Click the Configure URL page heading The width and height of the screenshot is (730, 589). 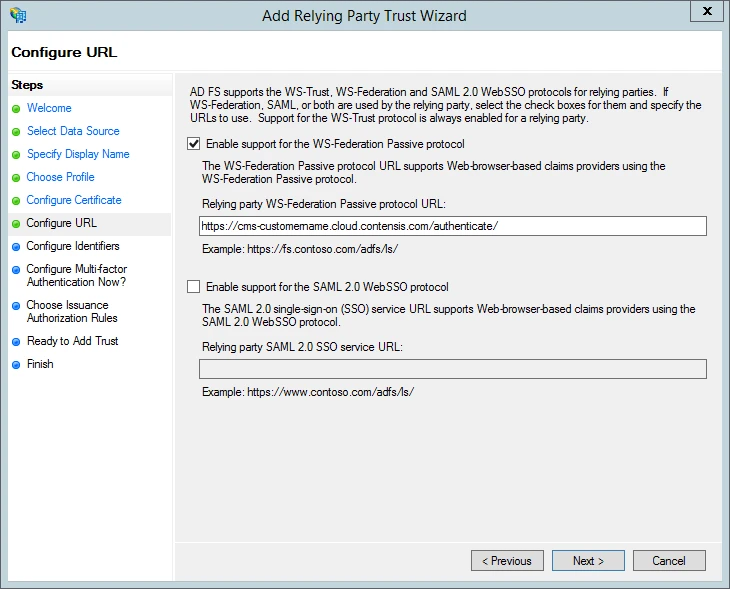point(64,52)
